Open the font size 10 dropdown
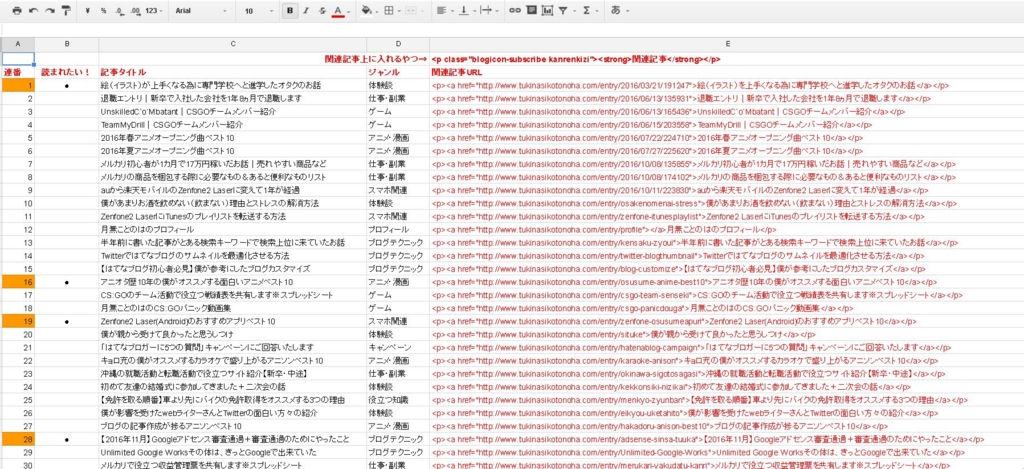This screenshot has height=469, width=1024. click(259, 10)
